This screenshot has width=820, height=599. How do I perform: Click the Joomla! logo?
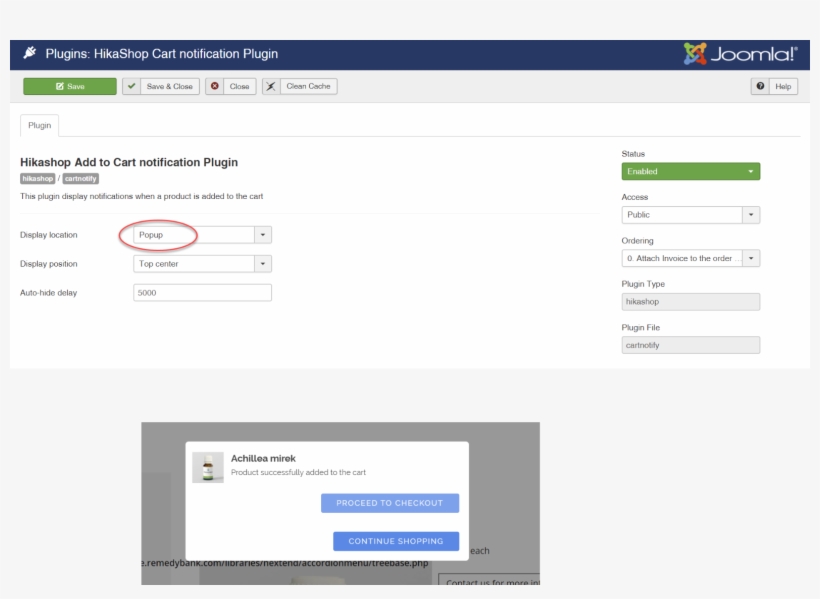pos(740,54)
